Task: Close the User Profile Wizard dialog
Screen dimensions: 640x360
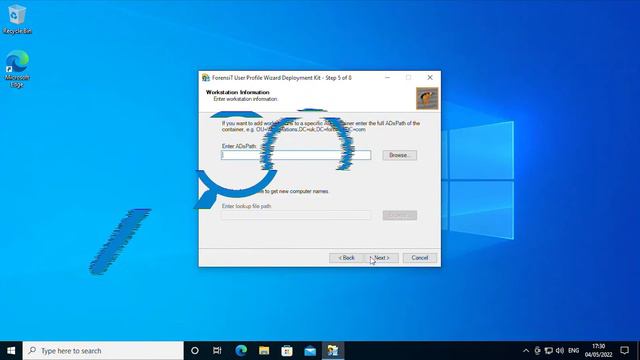Action: pos(430,78)
